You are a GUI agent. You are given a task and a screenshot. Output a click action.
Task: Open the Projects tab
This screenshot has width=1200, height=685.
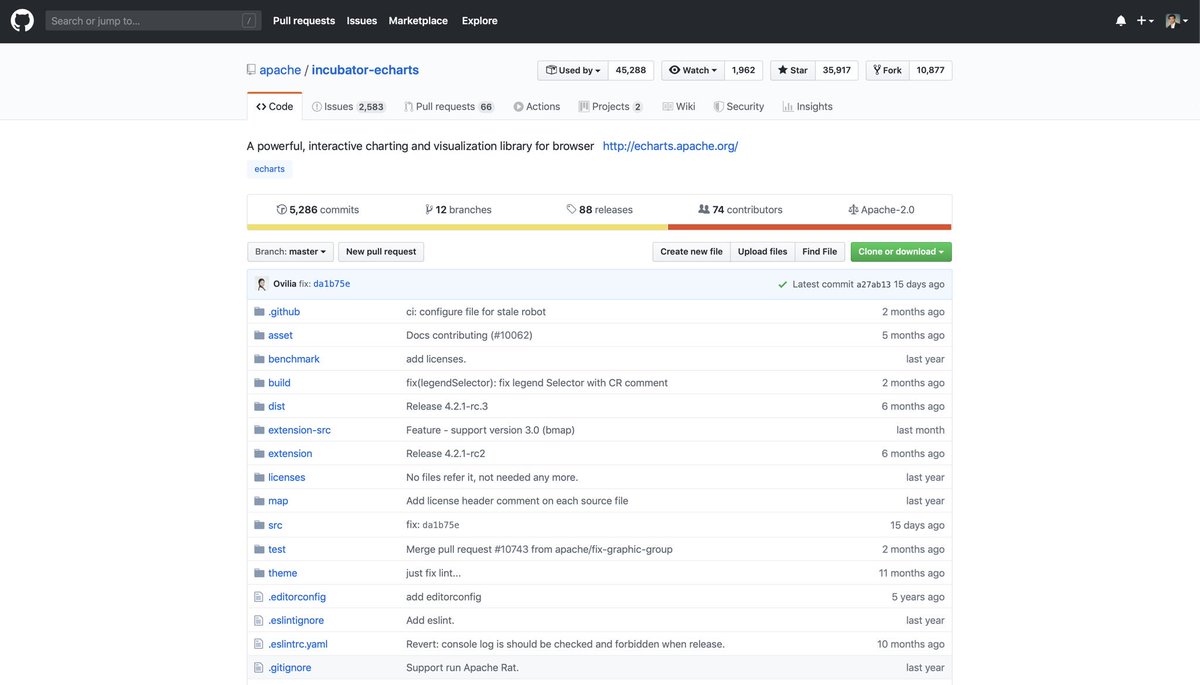(610, 107)
